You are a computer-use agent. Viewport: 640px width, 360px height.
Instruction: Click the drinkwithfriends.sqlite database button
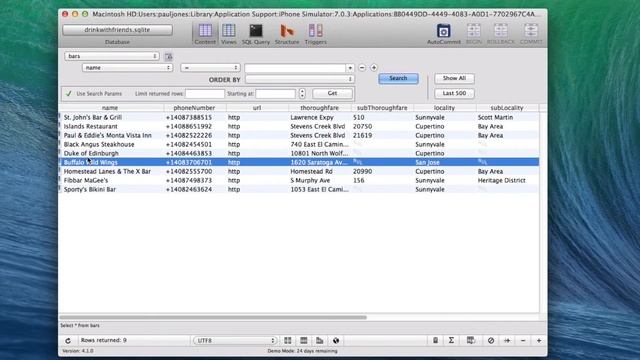(118, 30)
